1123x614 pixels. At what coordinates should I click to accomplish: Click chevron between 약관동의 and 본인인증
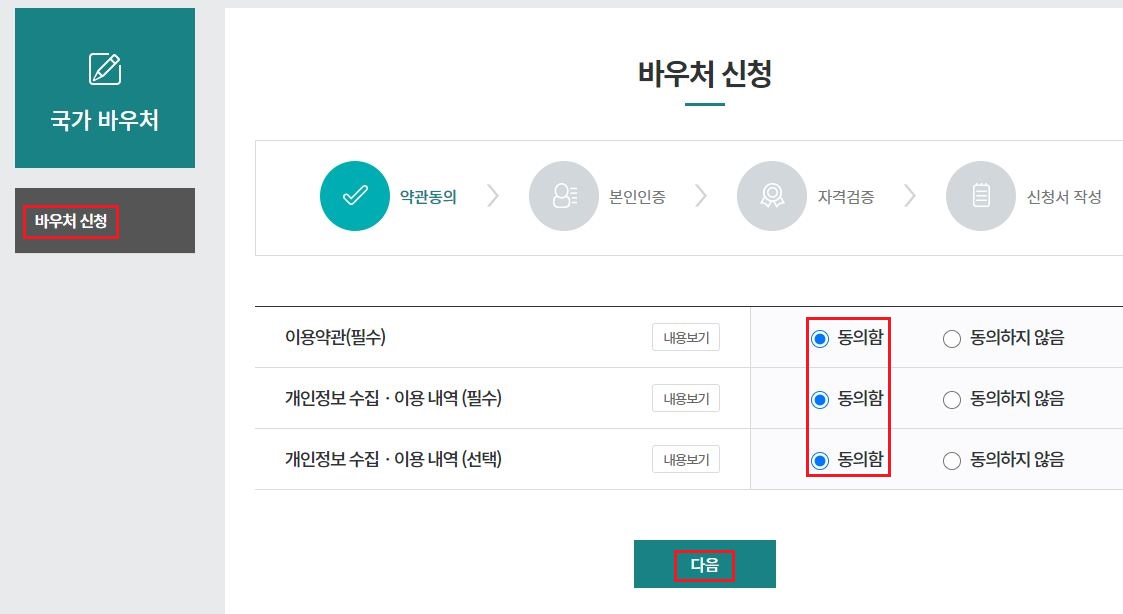click(x=492, y=197)
